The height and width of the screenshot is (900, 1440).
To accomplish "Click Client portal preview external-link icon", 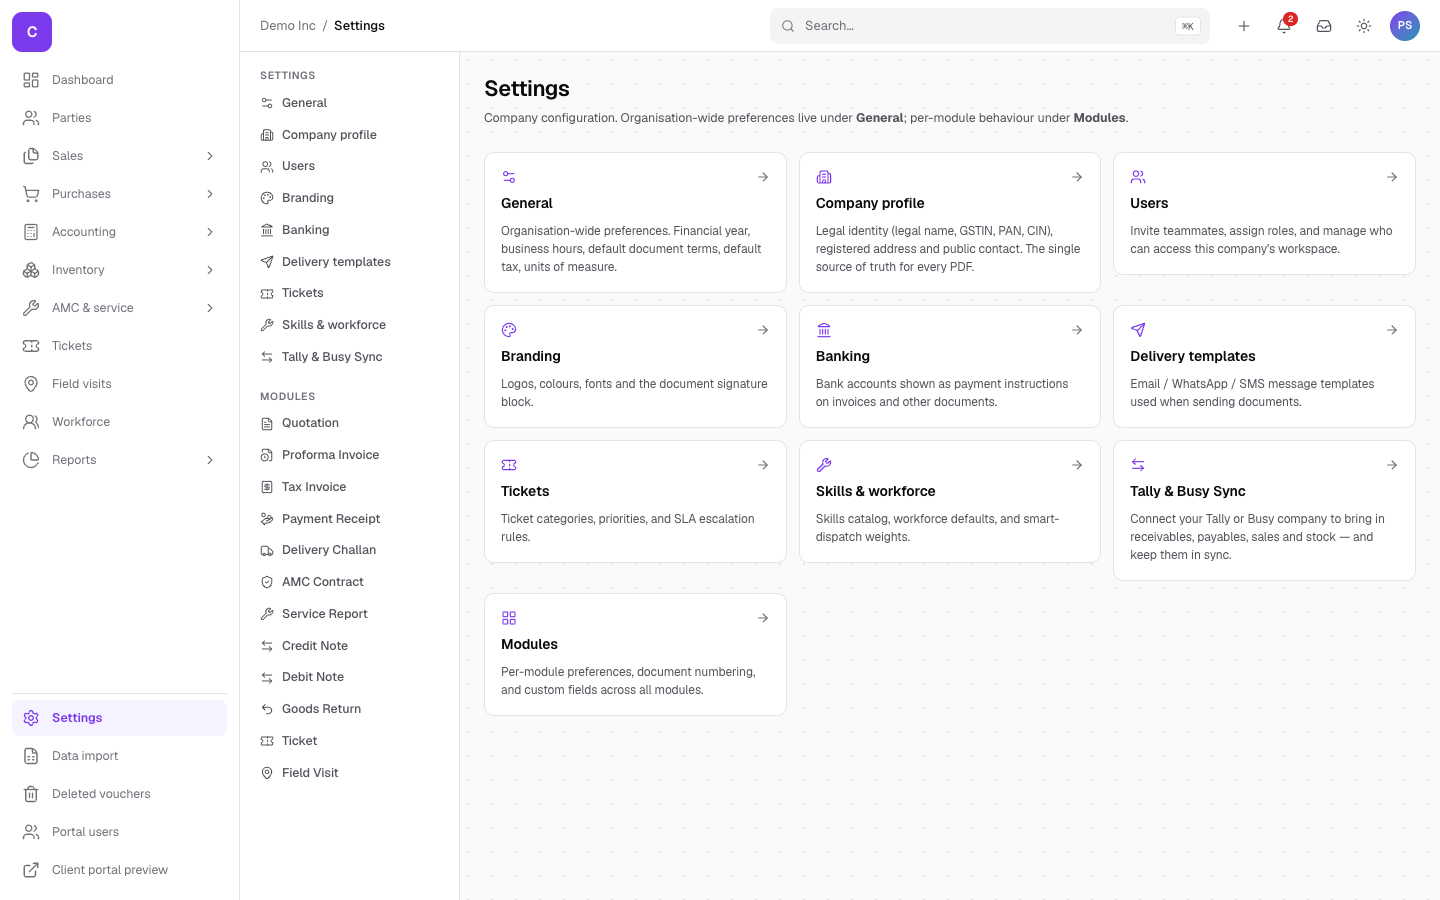I will coord(31,870).
